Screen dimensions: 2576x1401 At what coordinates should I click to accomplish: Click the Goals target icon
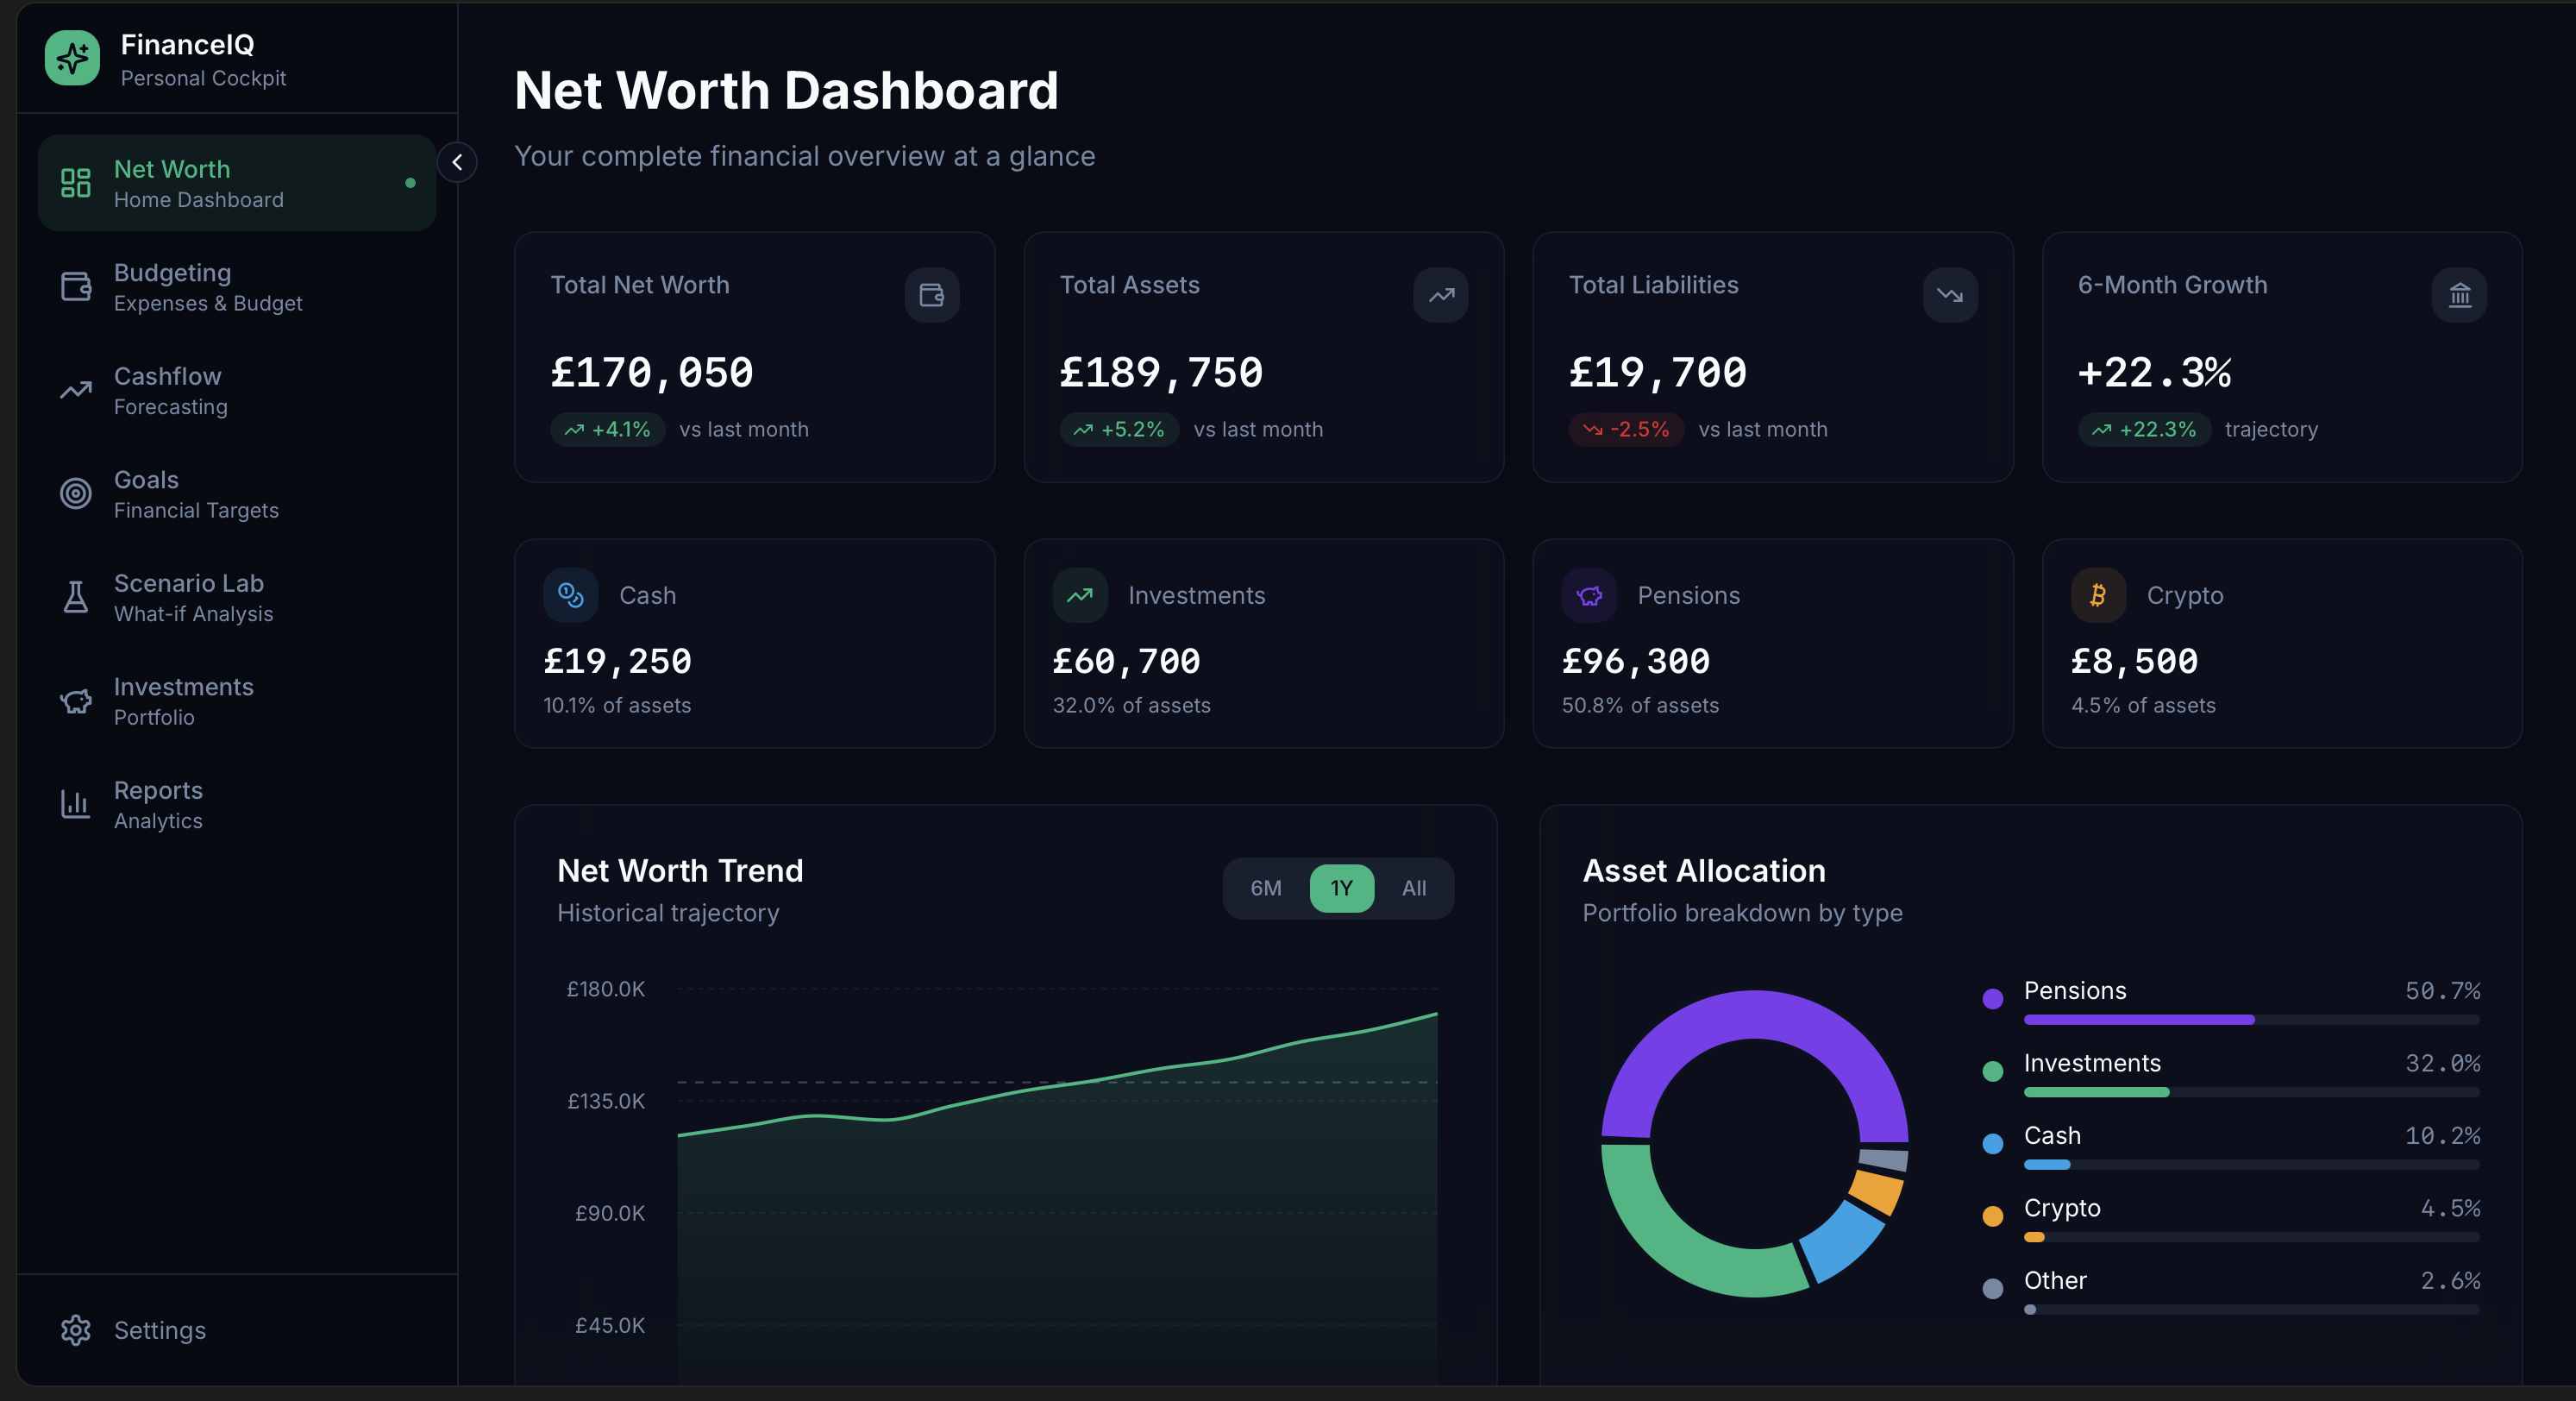(74, 493)
